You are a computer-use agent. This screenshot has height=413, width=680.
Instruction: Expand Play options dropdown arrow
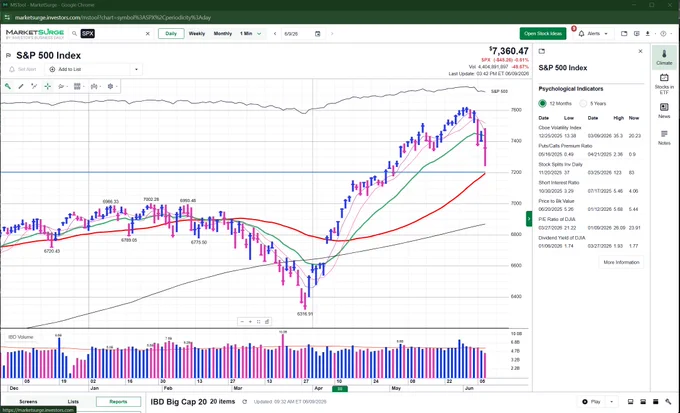click(x=611, y=402)
